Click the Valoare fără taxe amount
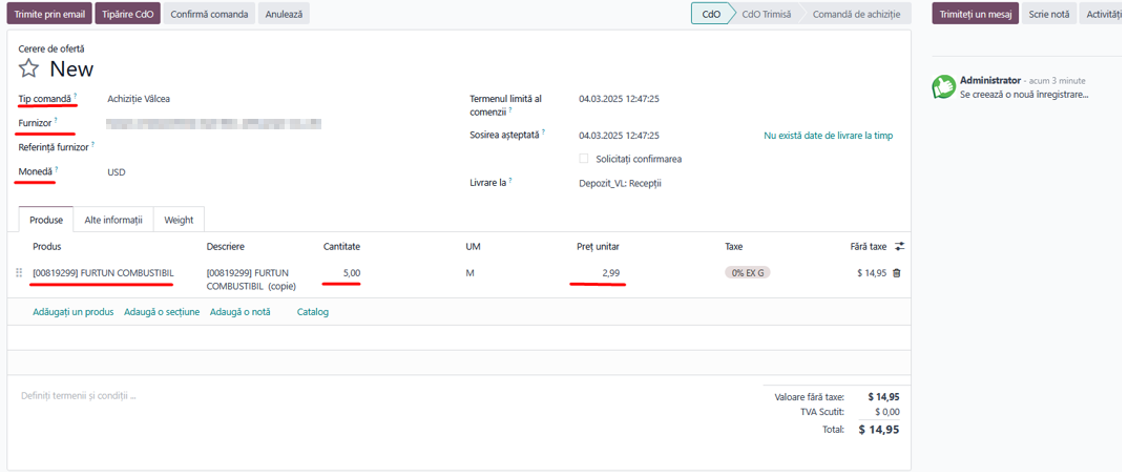The height and width of the screenshot is (472, 1122). click(x=884, y=396)
